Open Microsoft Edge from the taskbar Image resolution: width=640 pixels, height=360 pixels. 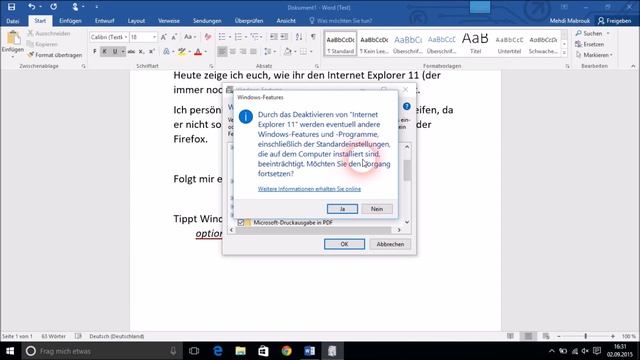click(218, 351)
